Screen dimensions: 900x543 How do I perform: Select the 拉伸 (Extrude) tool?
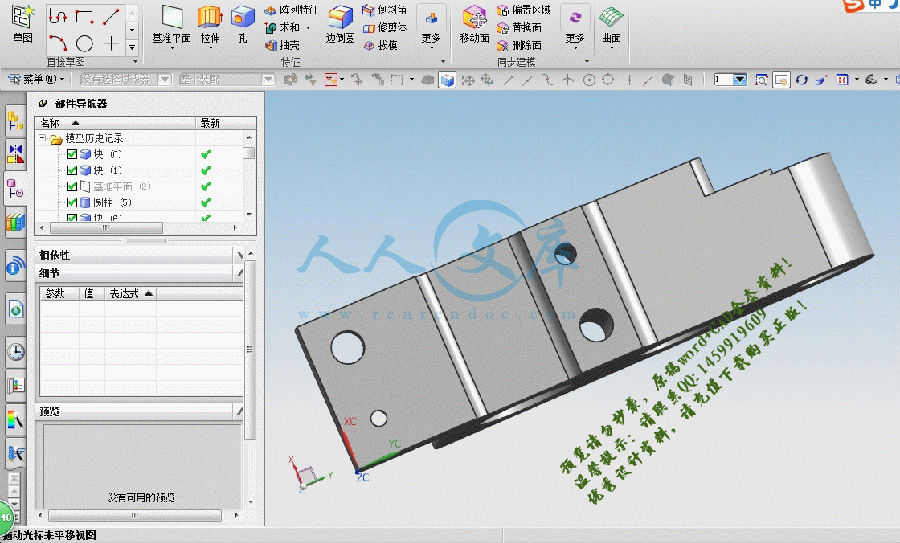tap(210, 25)
